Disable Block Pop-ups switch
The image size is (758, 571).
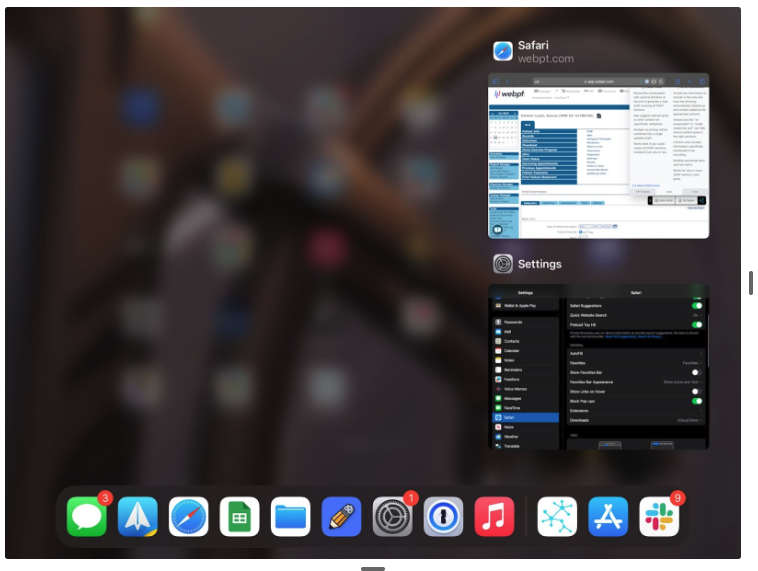pos(697,401)
